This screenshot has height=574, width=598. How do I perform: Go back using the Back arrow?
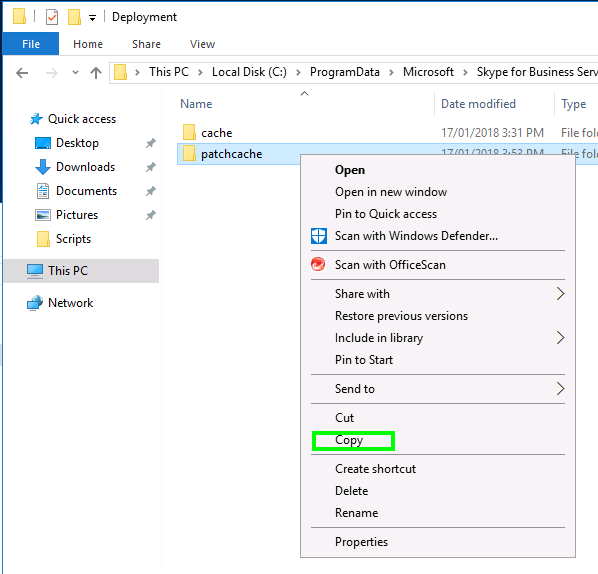click(x=22, y=72)
